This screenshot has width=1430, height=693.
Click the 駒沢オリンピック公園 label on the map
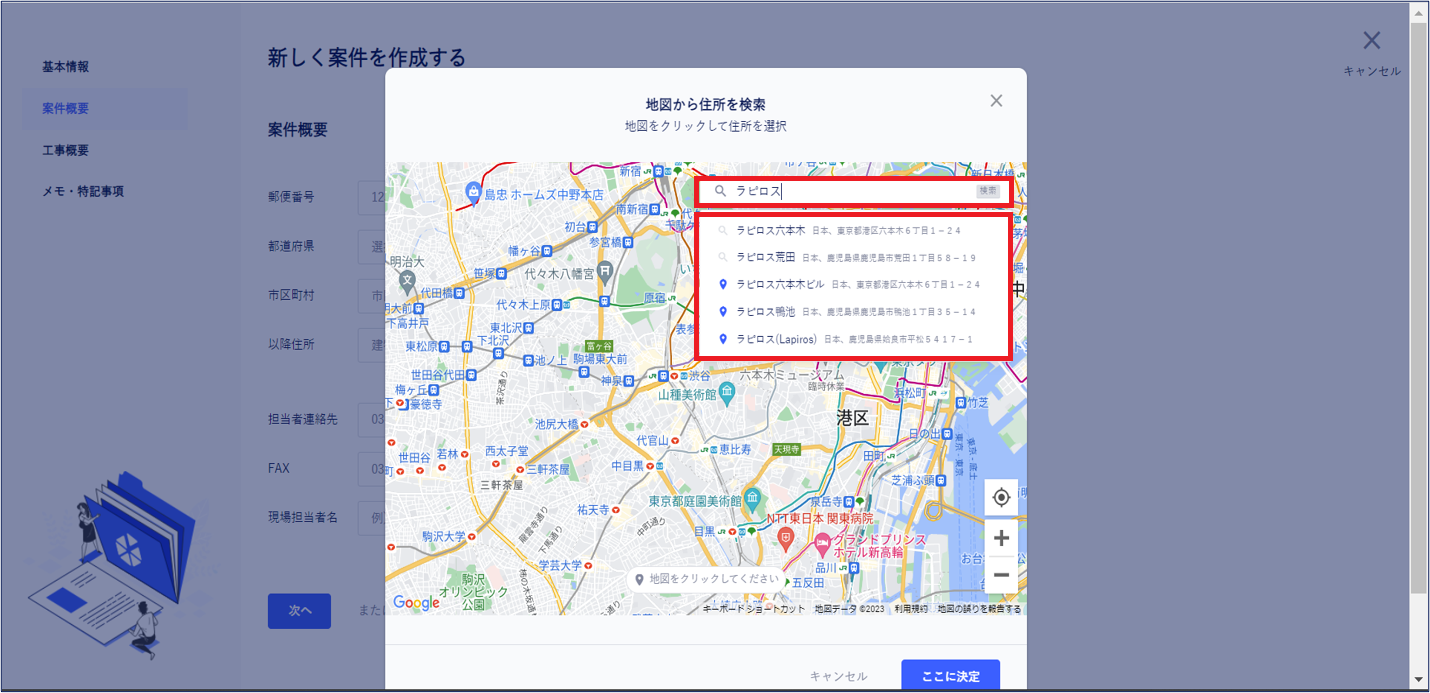click(474, 592)
